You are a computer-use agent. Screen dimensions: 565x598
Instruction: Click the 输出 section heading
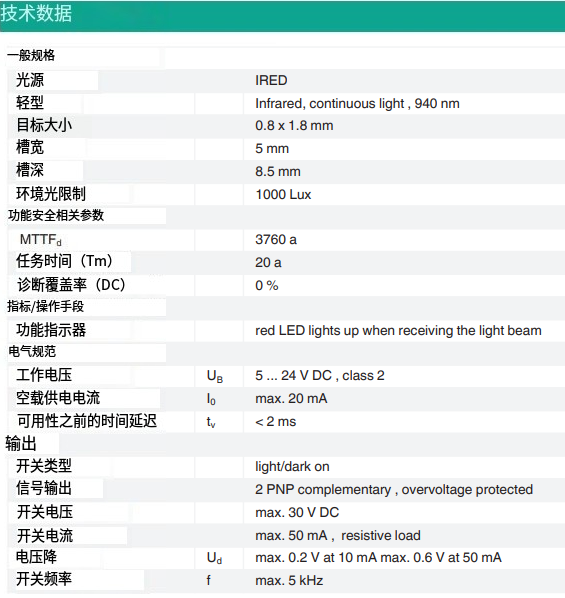(21, 444)
